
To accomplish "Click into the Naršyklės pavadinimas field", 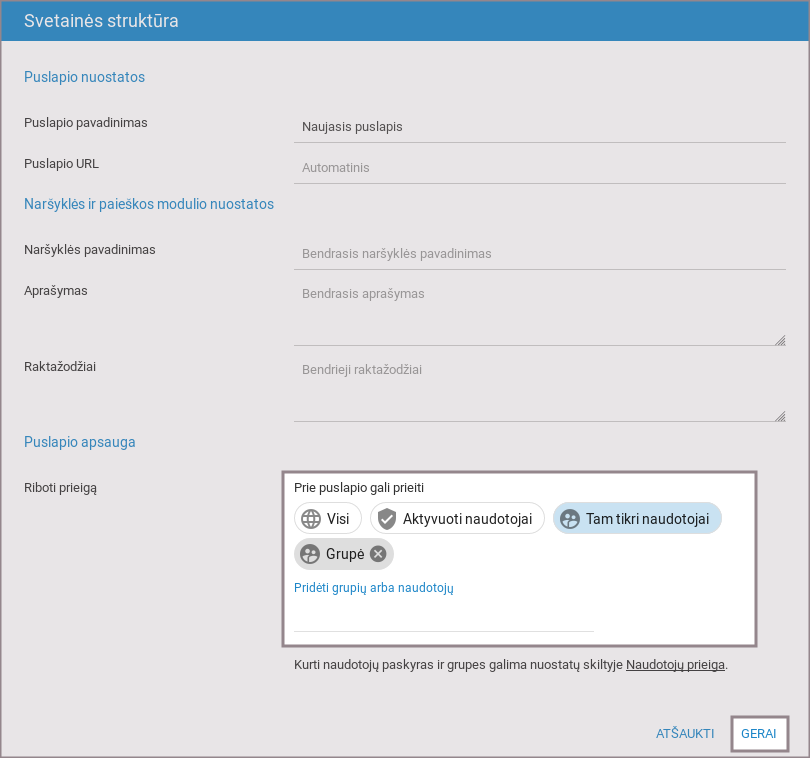I will click(540, 254).
